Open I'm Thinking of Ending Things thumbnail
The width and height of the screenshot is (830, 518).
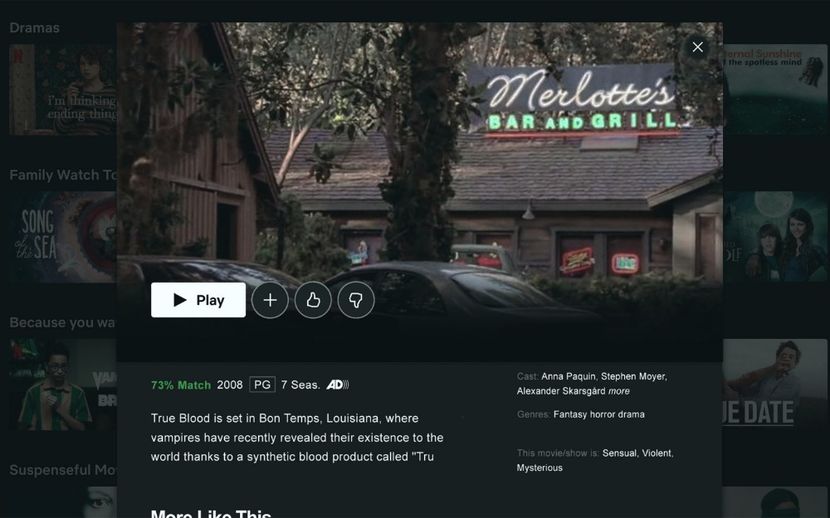coord(62,89)
